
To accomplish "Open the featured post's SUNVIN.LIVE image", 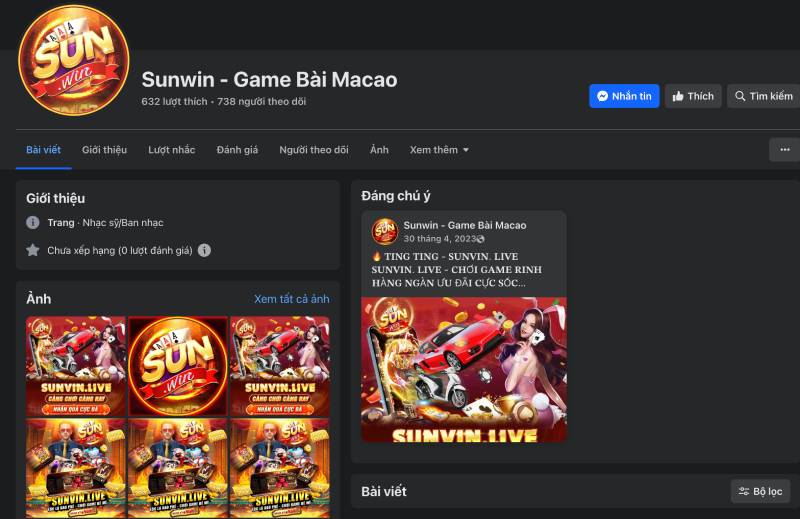I will [x=464, y=369].
